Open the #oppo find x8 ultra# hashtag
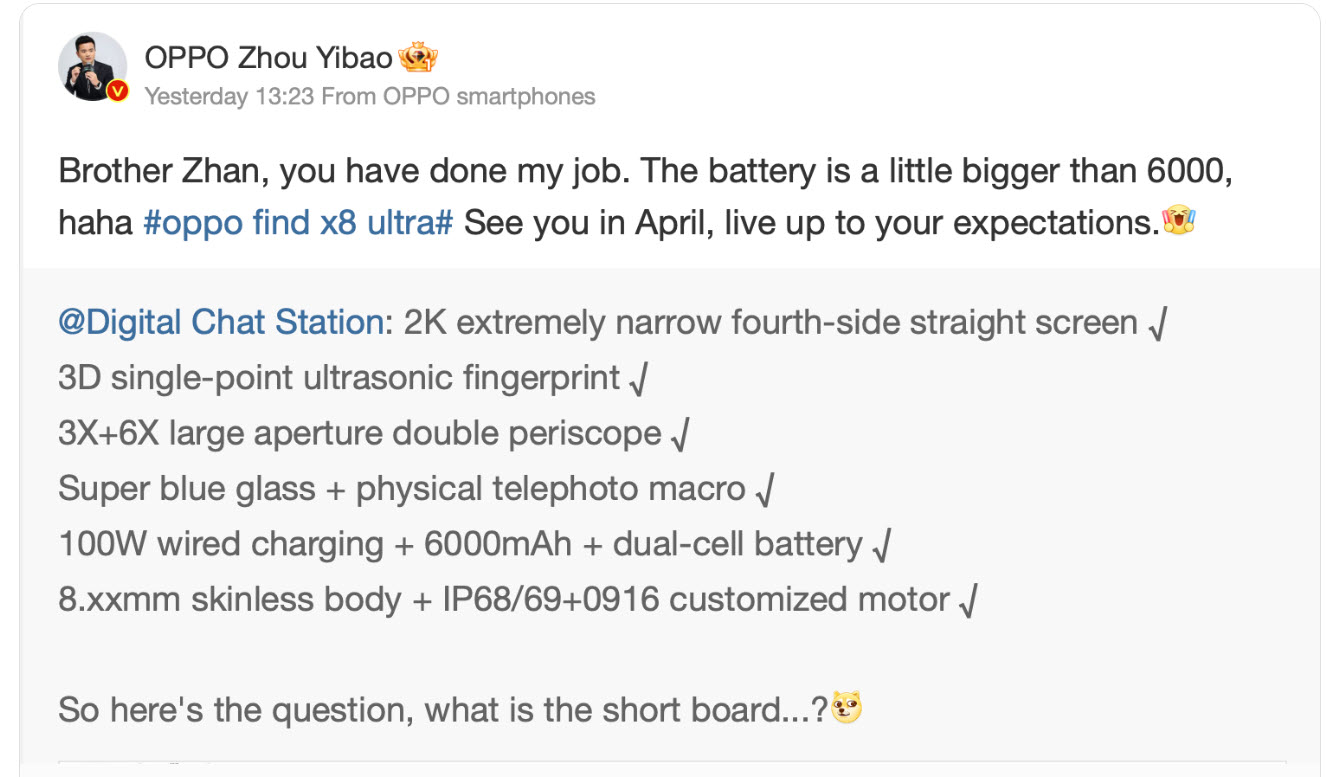The image size is (1333, 777). (x=298, y=222)
